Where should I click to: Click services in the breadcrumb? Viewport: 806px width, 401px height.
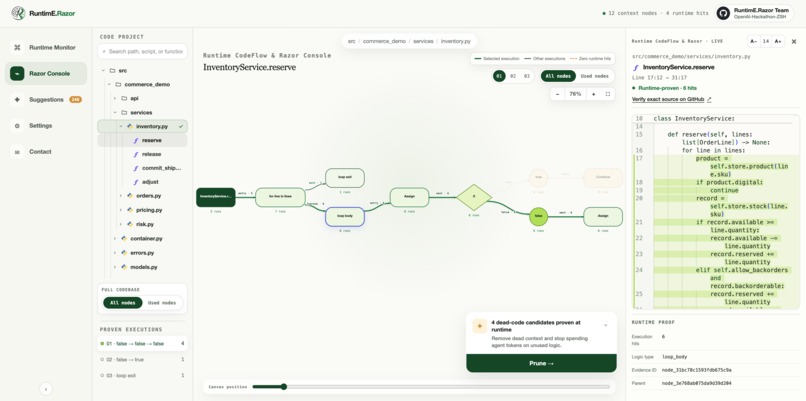pyautogui.click(x=424, y=41)
